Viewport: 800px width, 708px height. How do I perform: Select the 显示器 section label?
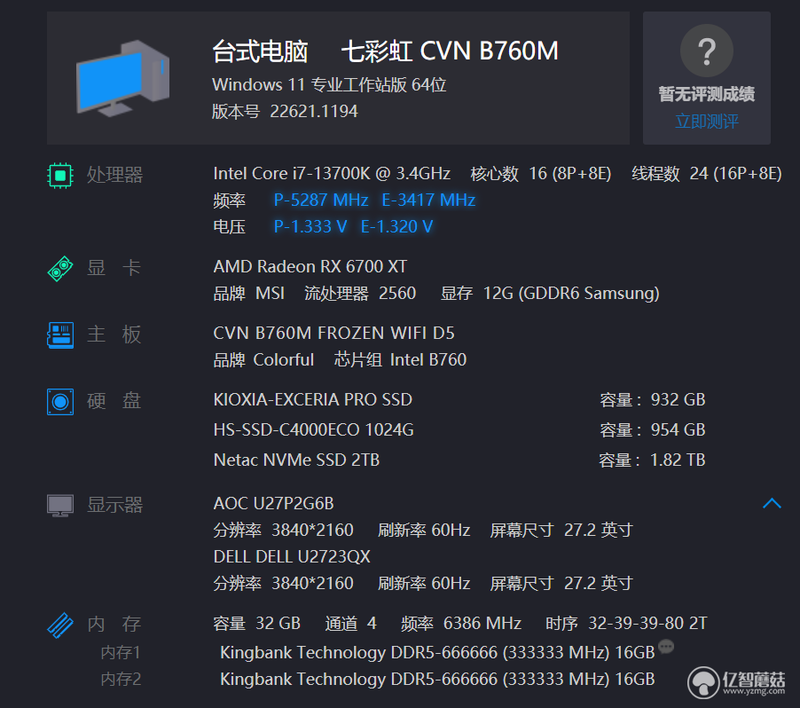tap(115, 505)
